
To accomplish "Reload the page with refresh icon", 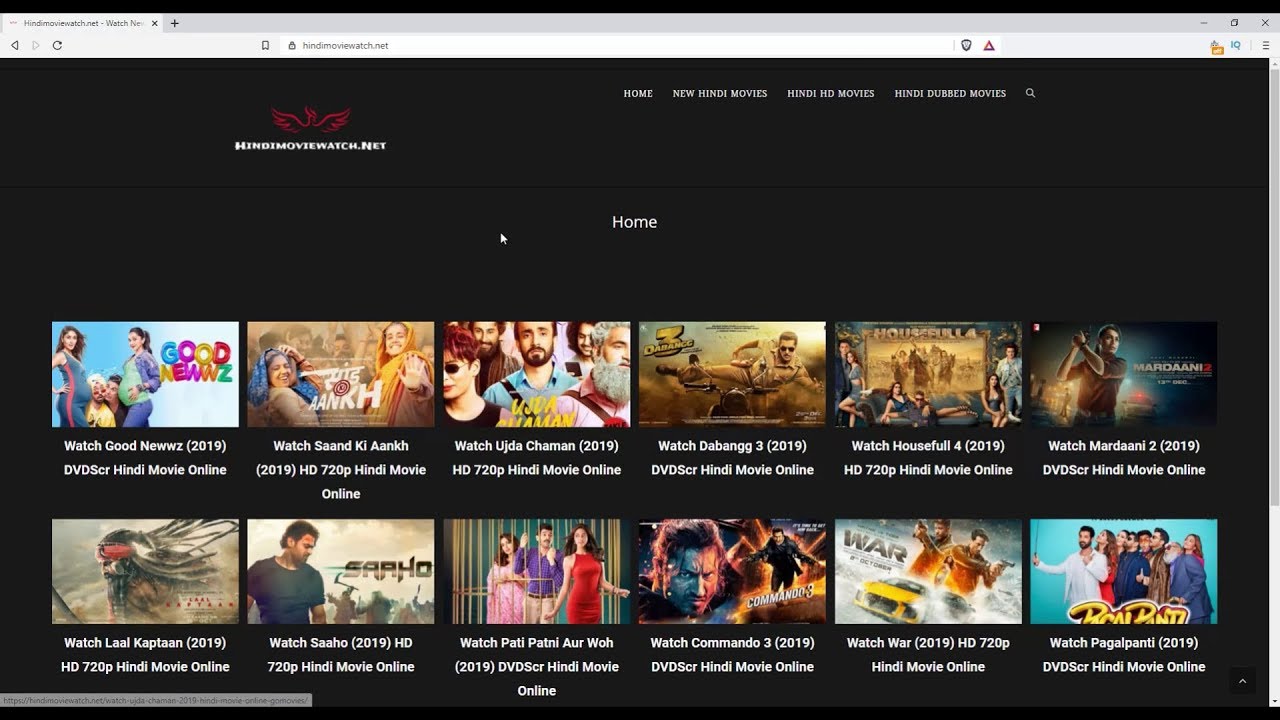I will (x=57, y=45).
